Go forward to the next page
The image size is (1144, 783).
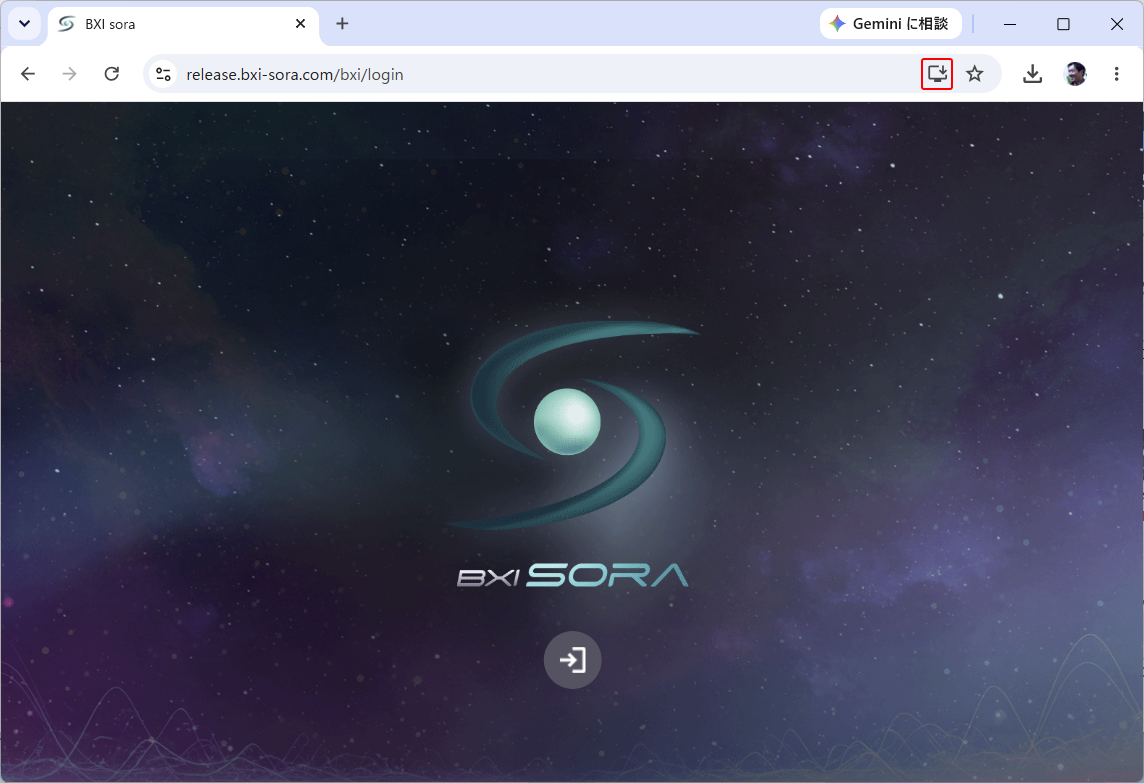[69, 74]
